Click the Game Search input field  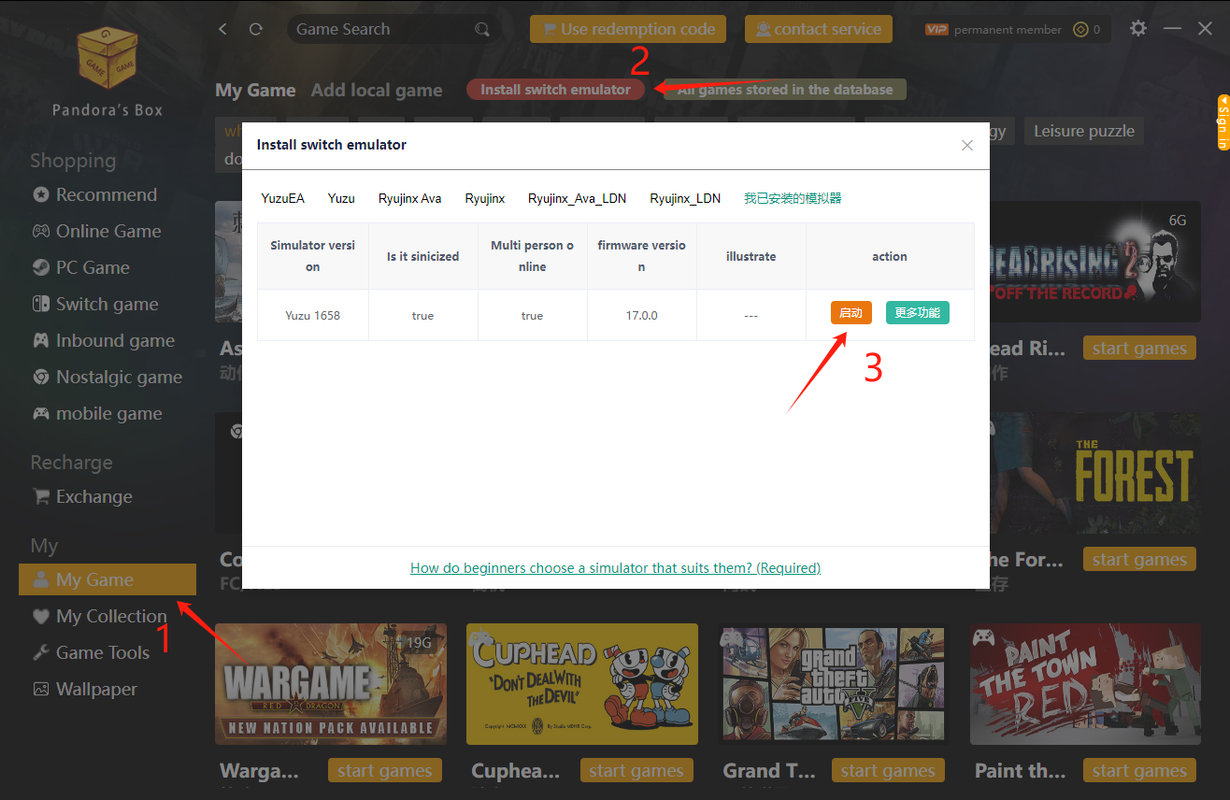pyautogui.click(x=392, y=29)
